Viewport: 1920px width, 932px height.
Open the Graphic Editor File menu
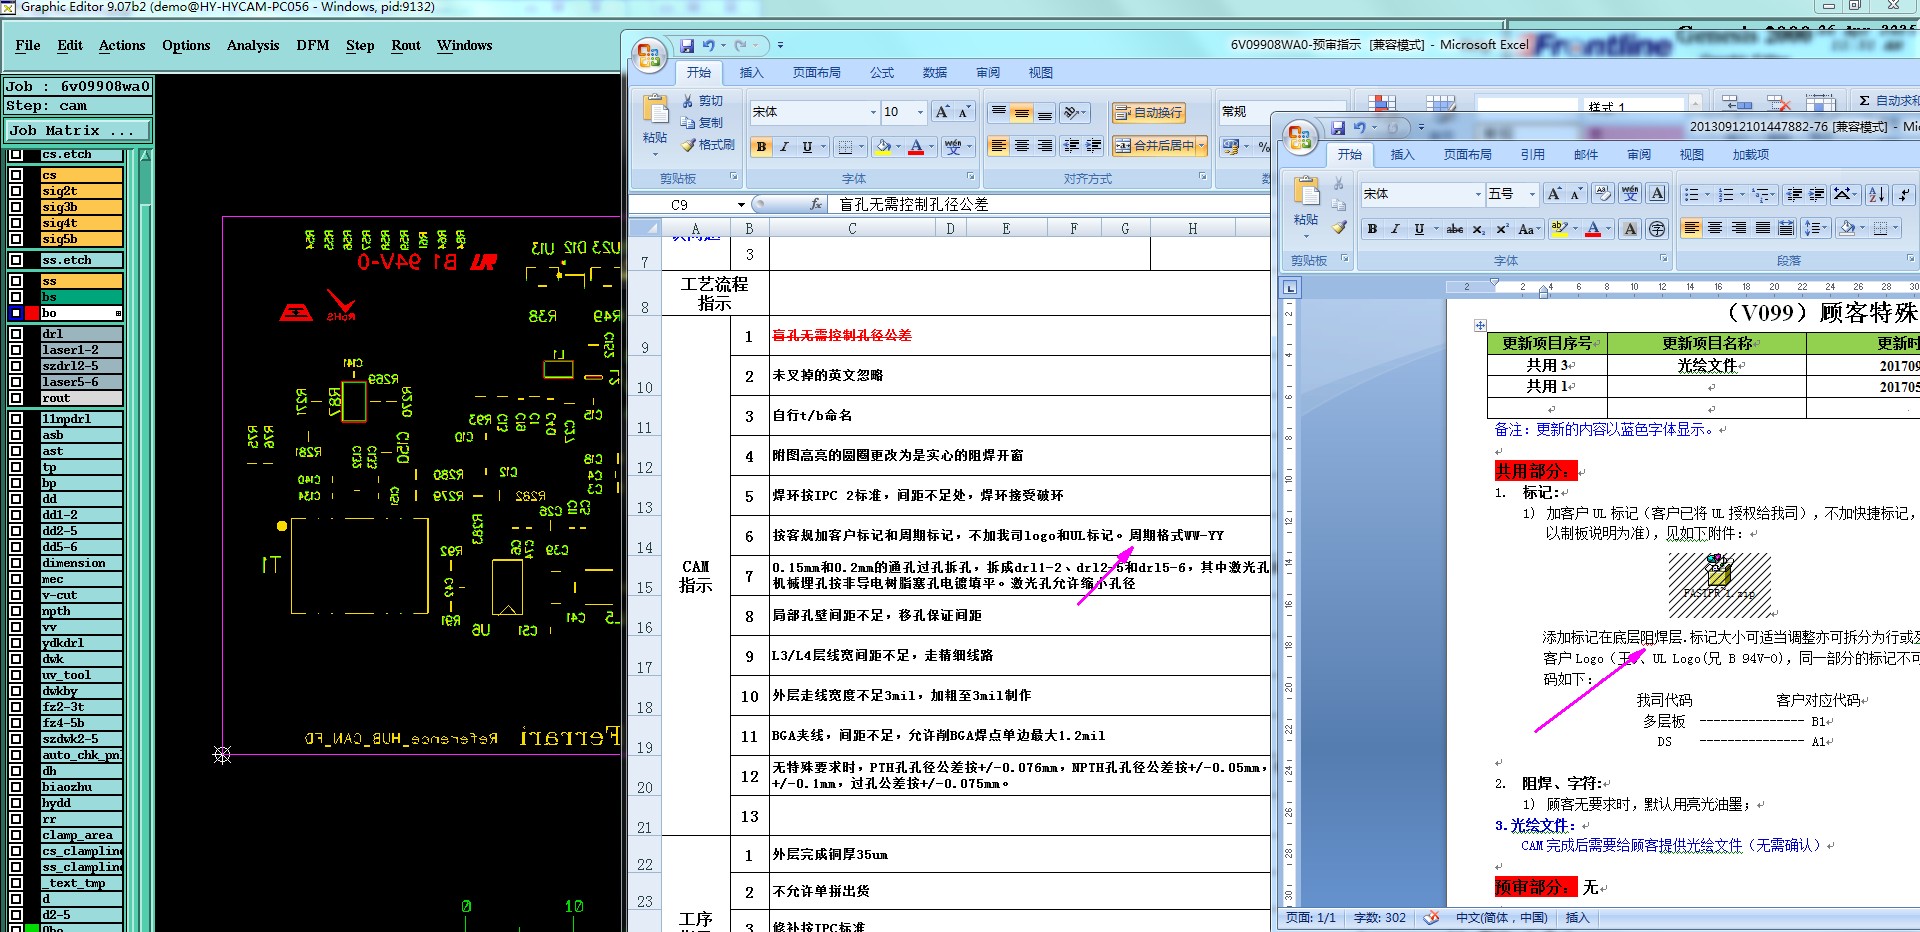click(x=28, y=46)
